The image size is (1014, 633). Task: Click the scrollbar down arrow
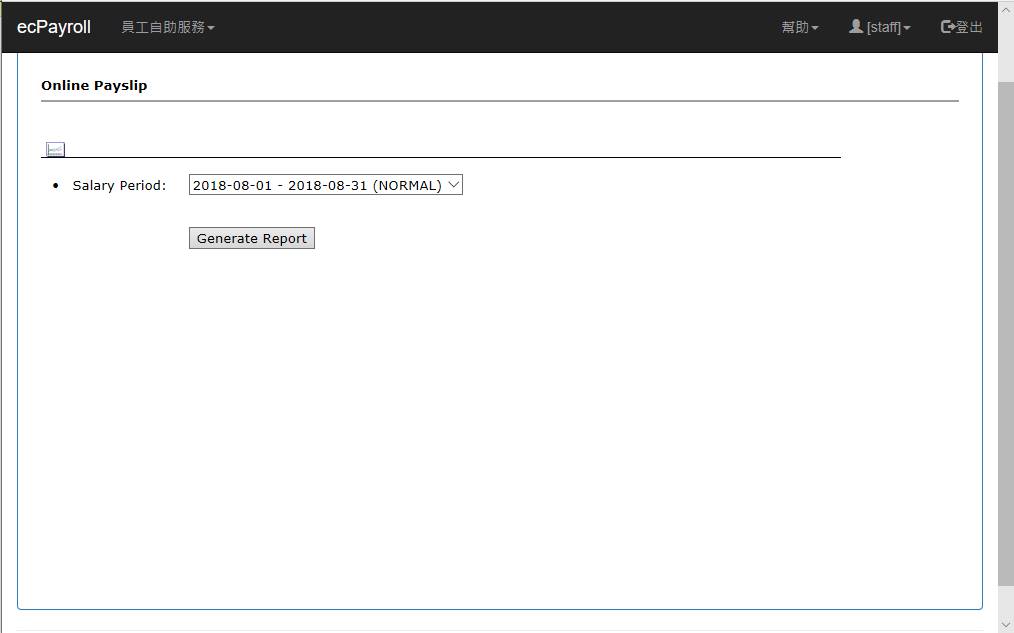(1006, 625)
